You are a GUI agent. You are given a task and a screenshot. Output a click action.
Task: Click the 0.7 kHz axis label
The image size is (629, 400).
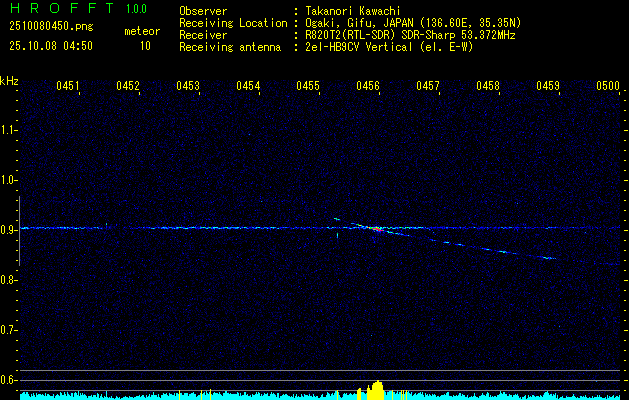click(x=9, y=330)
